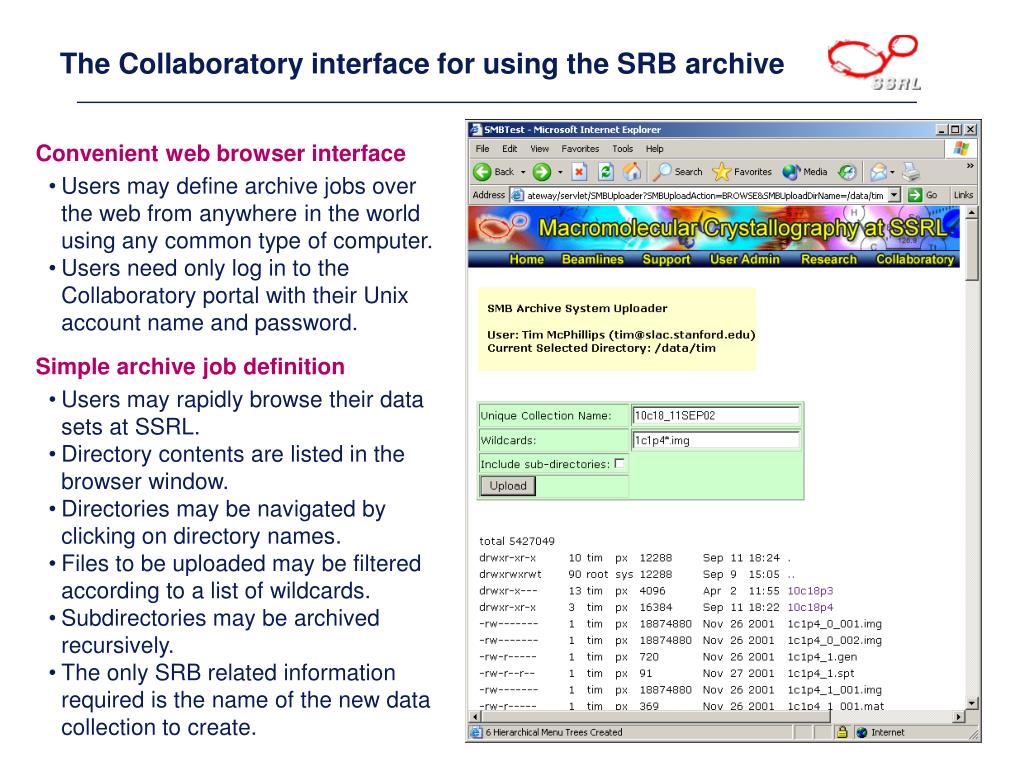Open the 10c18p4 directory link

point(810,607)
